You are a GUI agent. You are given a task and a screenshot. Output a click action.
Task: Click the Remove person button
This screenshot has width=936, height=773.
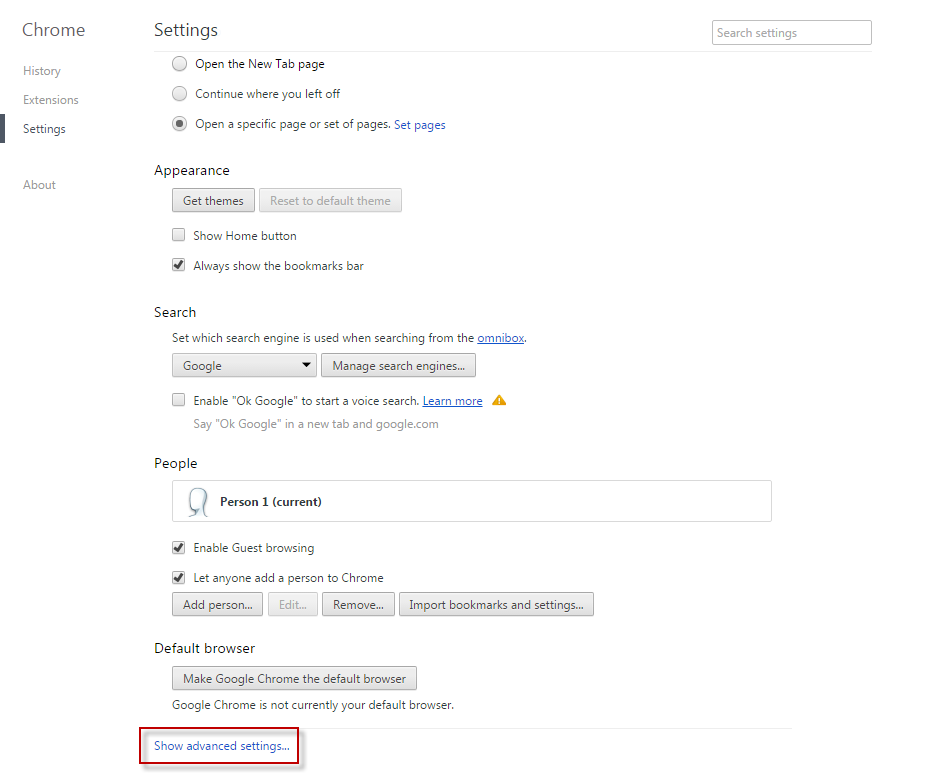point(358,605)
